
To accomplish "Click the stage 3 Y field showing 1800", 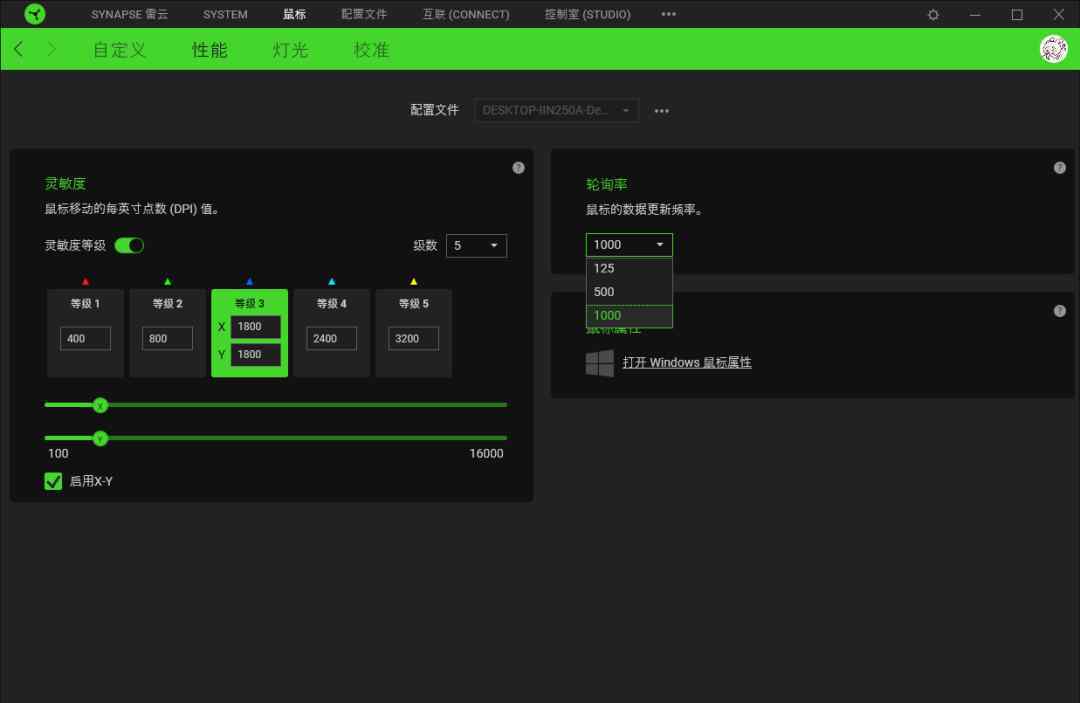I will pos(256,355).
